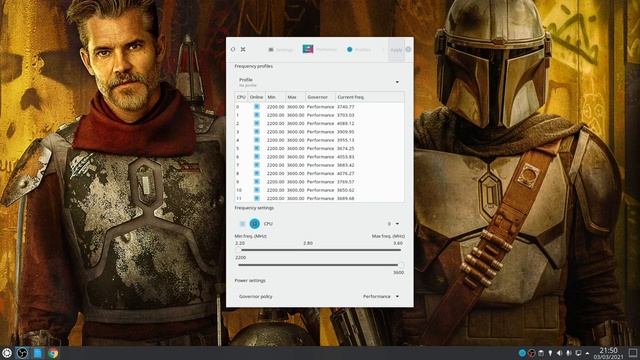Open the Governor policy Performance dropdown
This screenshot has height=360, width=640.
[x=381, y=296]
